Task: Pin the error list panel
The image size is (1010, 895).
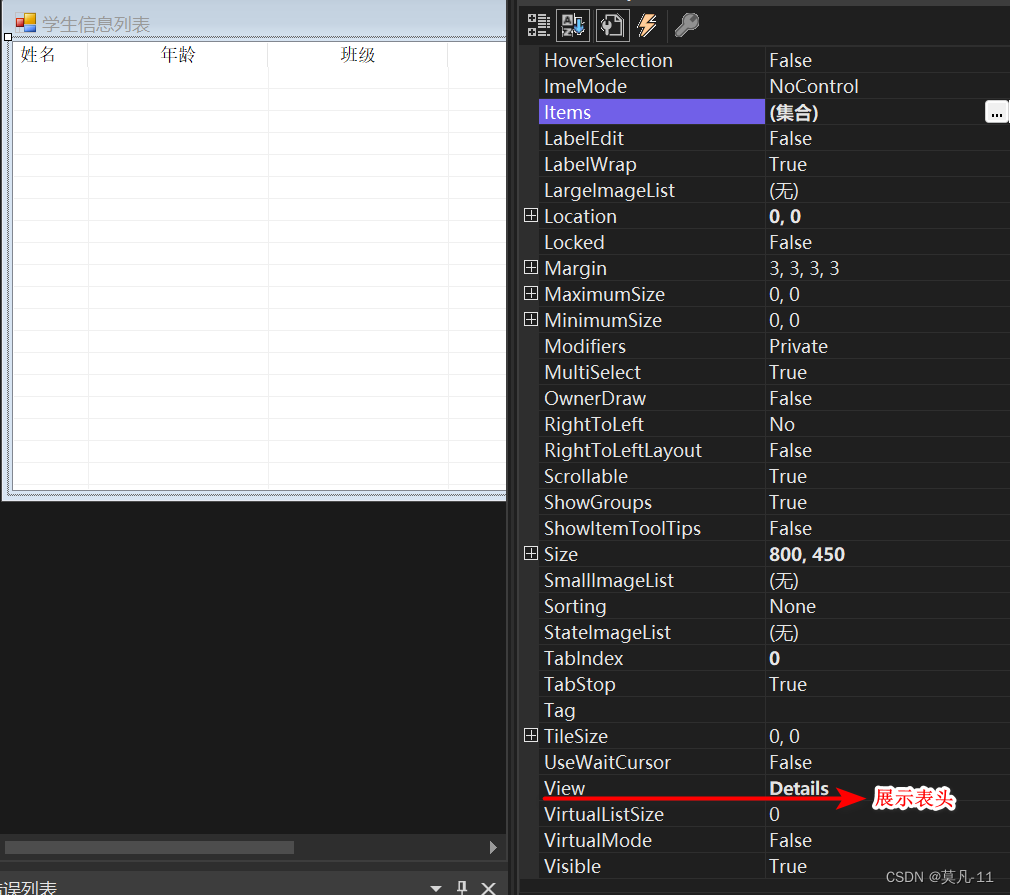Action: (462, 887)
